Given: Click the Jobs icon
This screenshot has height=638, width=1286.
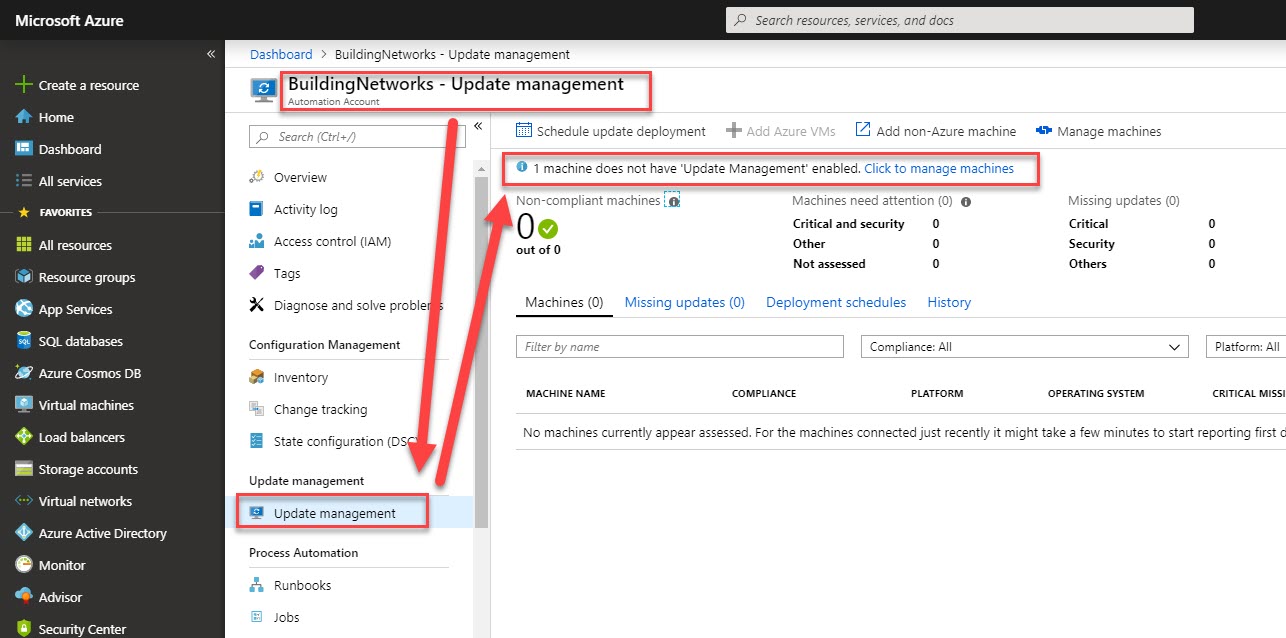Looking at the screenshot, I should tap(256, 617).
